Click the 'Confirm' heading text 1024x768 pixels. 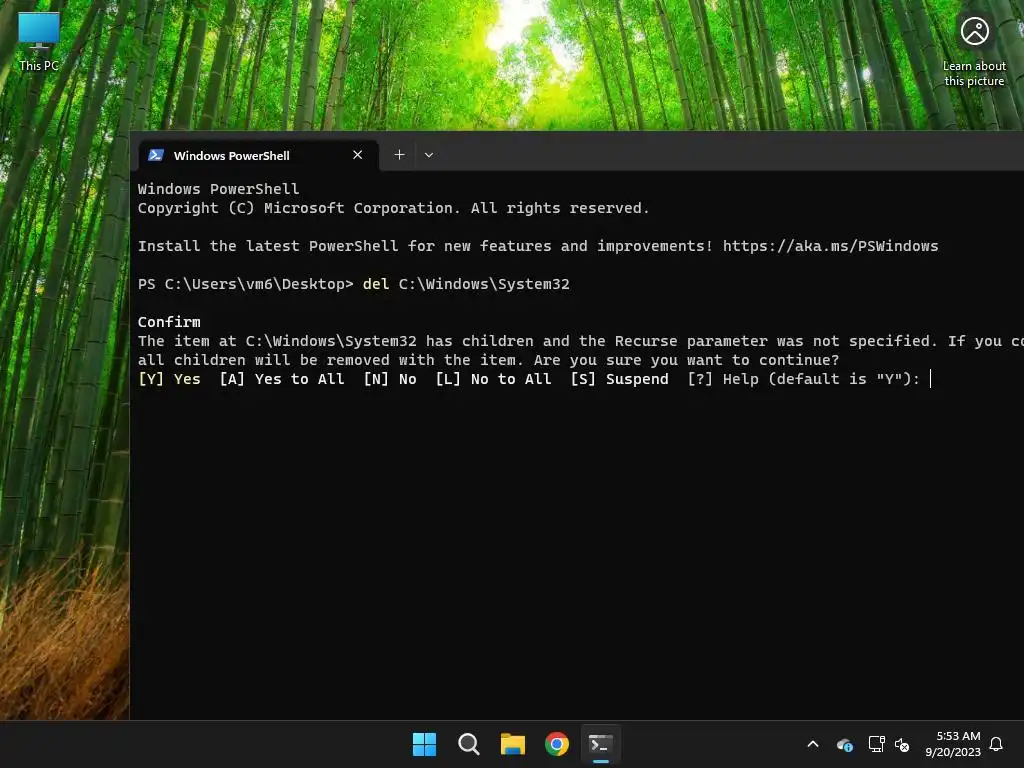[169, 322]
